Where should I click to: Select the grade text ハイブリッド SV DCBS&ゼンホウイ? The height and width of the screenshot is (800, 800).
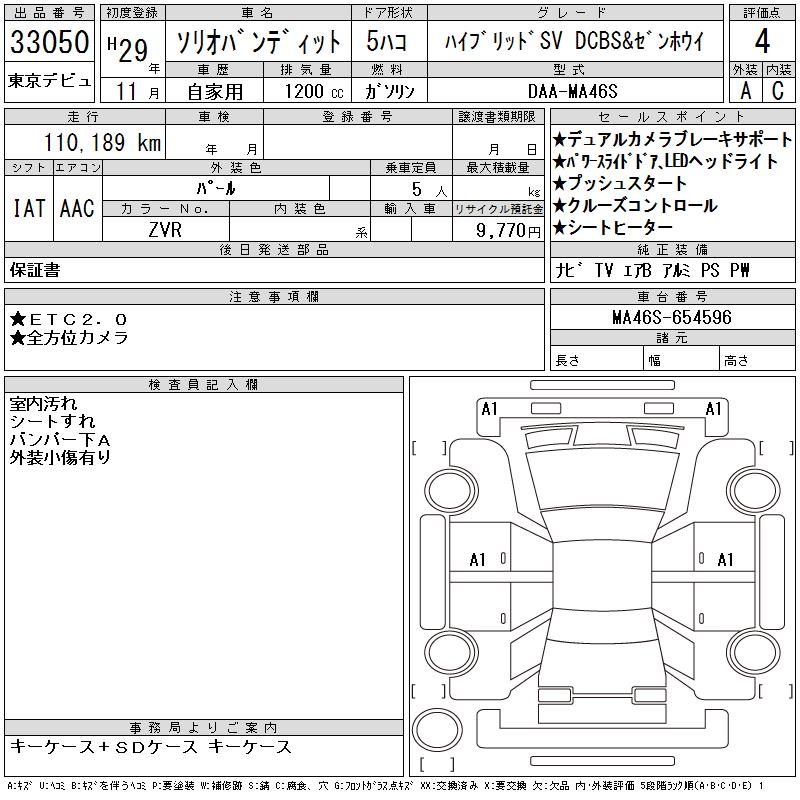pos(574,41)
